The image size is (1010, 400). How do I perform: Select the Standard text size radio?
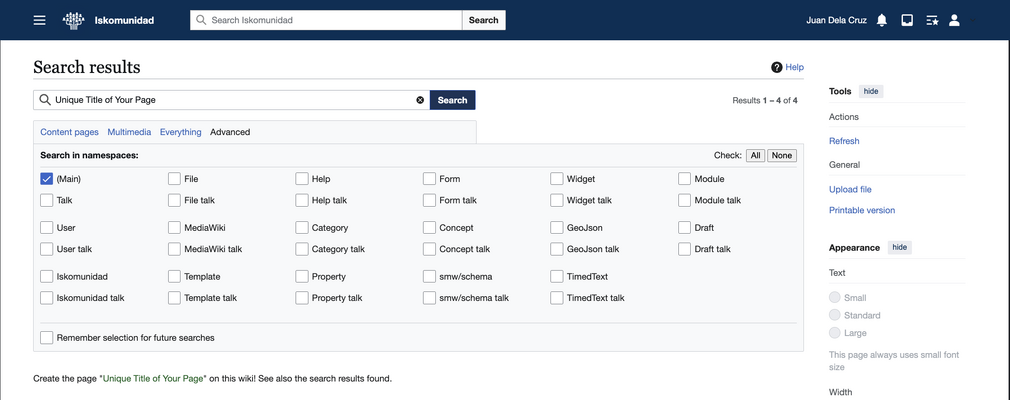coord(835,315)
